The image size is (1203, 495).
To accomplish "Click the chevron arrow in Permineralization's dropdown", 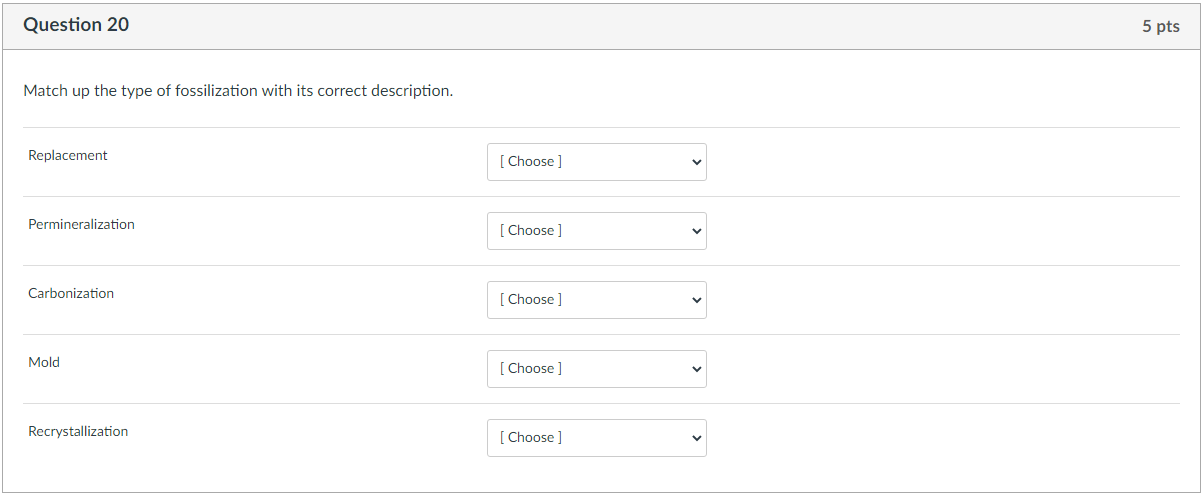I will pyautogui.click(x=696, y=231).
